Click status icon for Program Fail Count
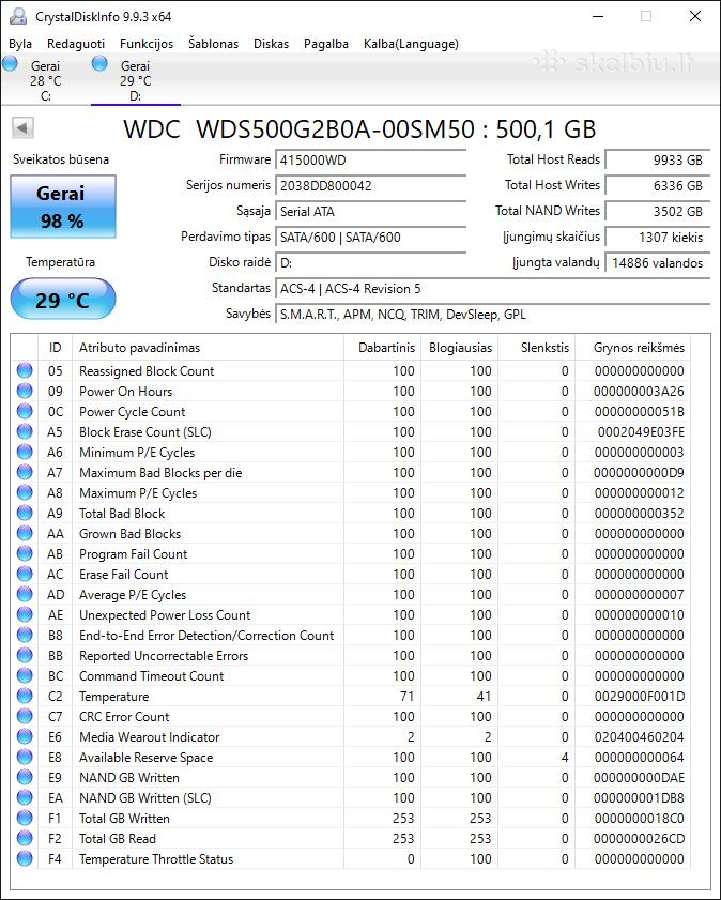This screenshot has height=900, width=721. (25, 554)
